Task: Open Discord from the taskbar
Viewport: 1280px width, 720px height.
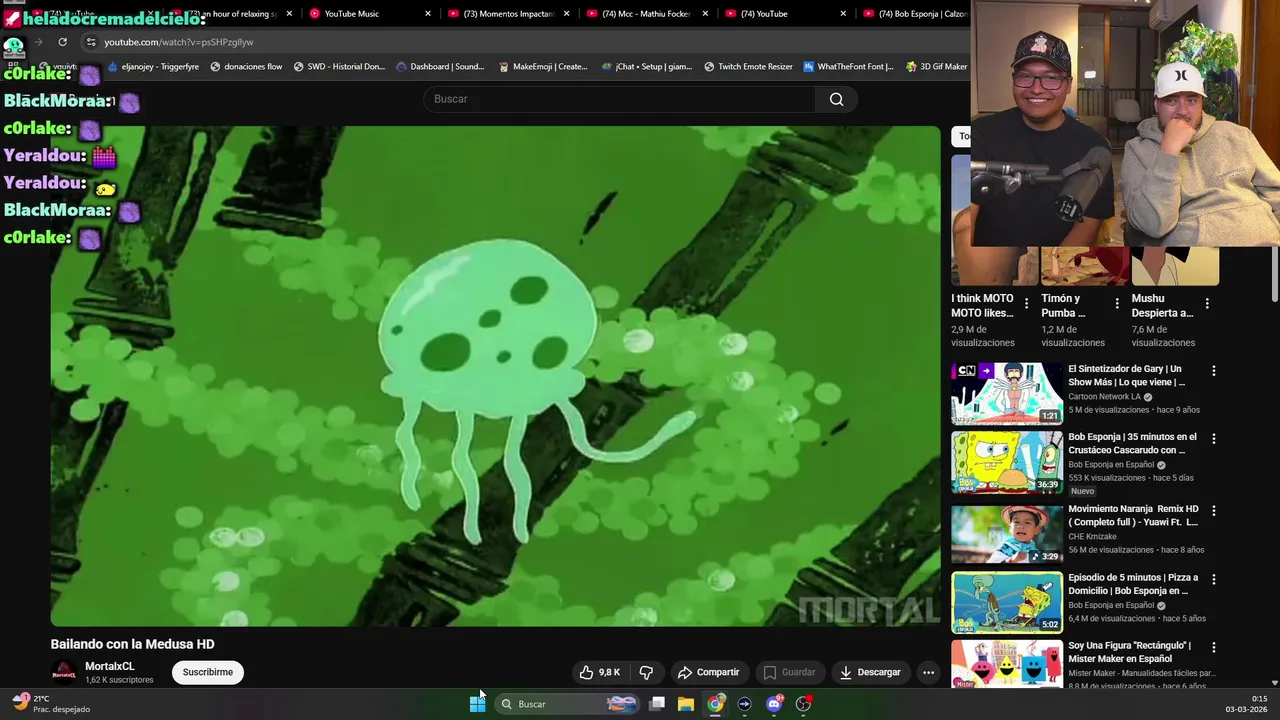Action: (774, 704)
